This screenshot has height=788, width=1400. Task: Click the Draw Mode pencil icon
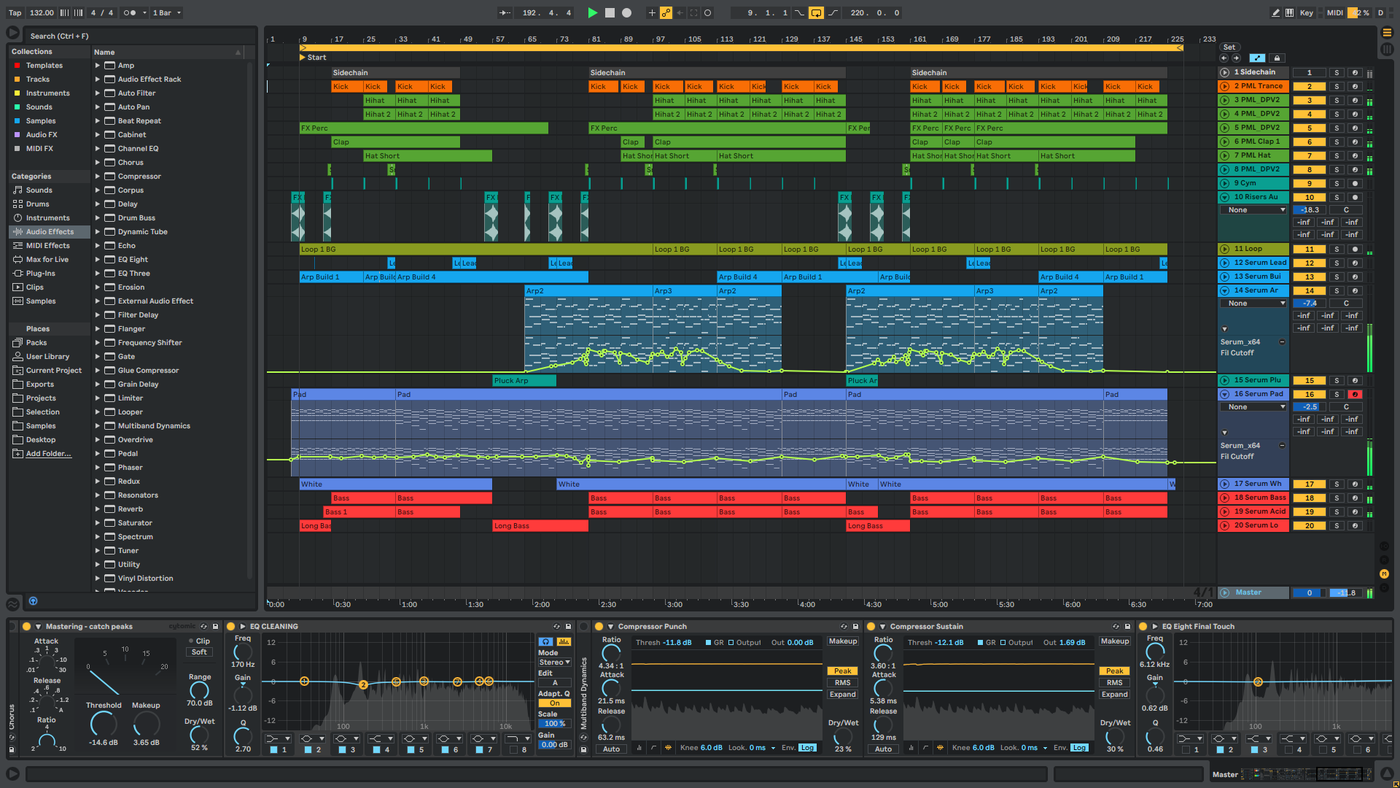1276,13
